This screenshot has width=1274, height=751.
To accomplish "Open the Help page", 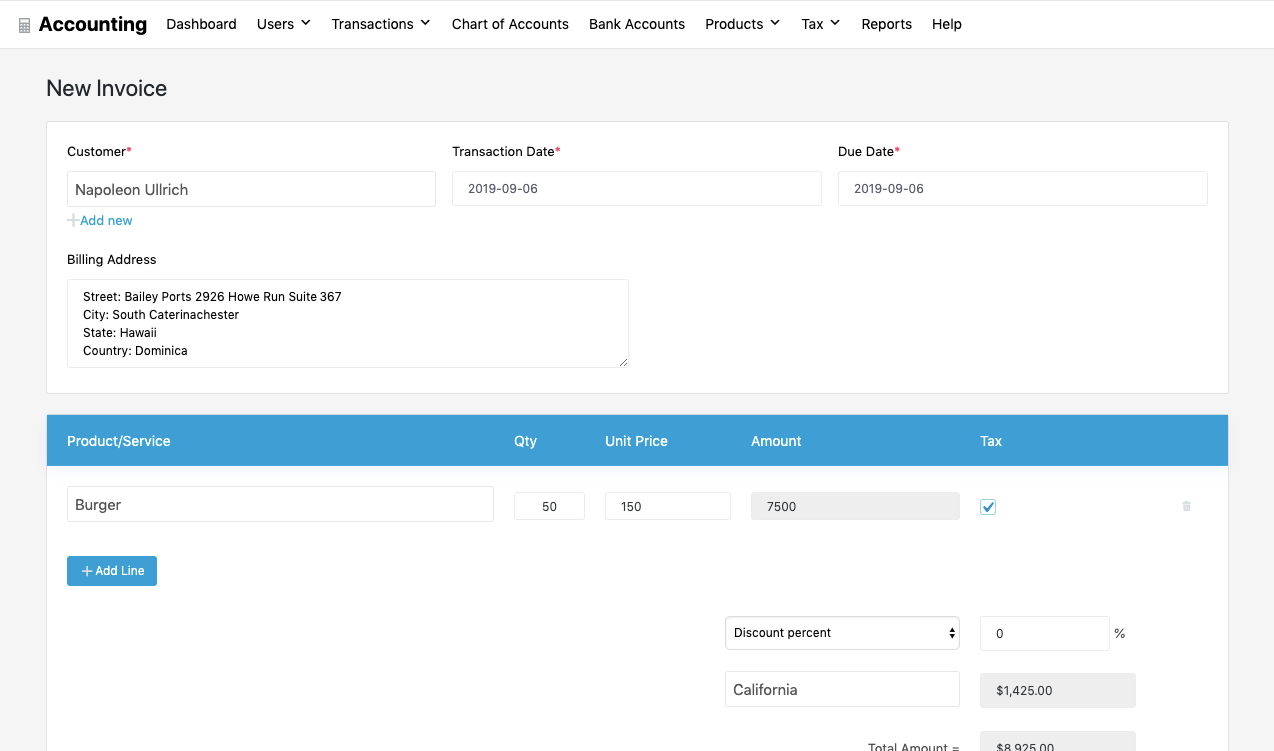I will point(946,23).
